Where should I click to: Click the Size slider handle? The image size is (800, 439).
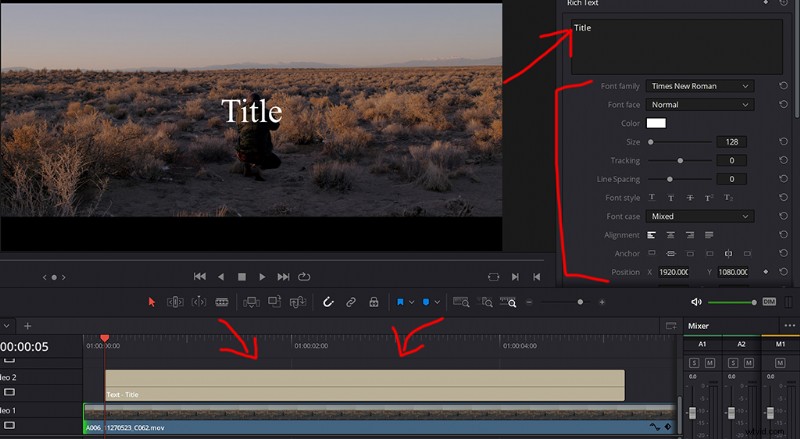click(x=651, y=142)
